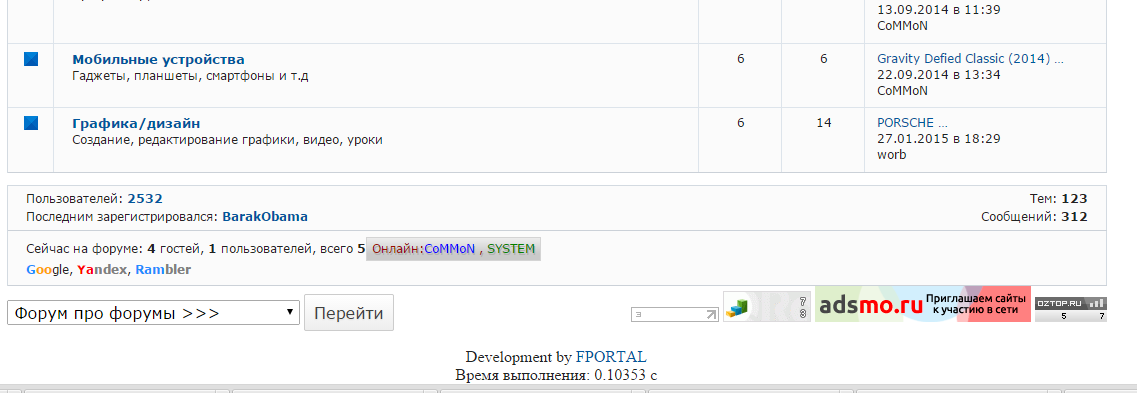Click the Google search engine link
Screen dimensions: 1137x393
48,270
